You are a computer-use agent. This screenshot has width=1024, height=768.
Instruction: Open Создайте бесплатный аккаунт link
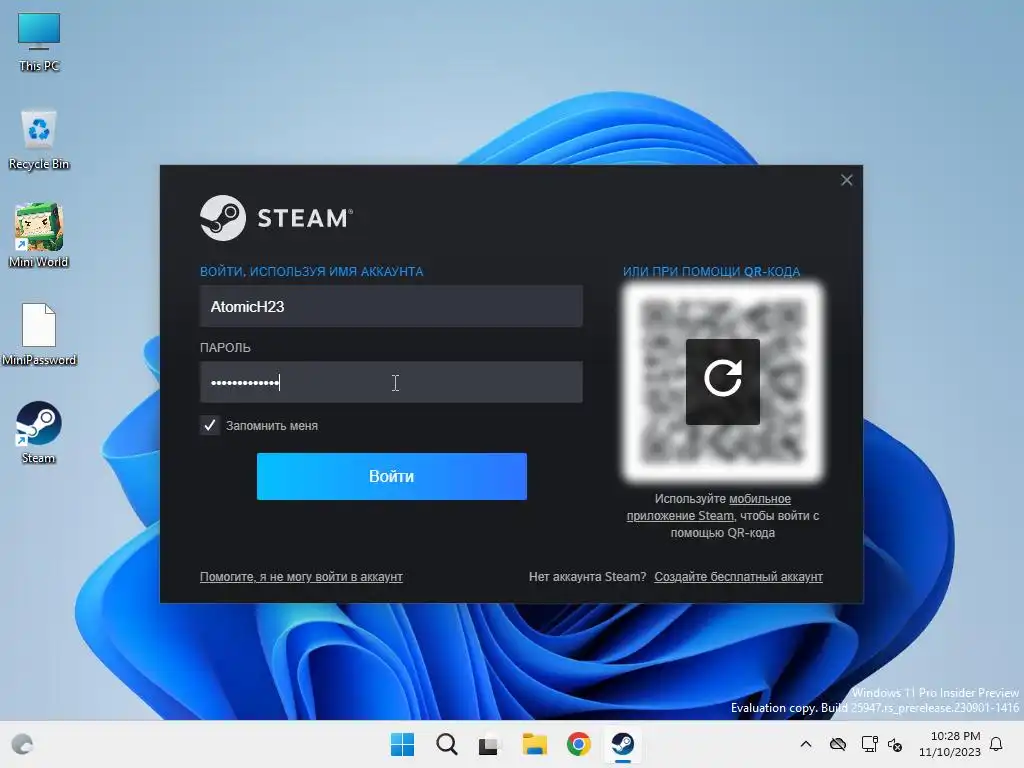point(739,577)
